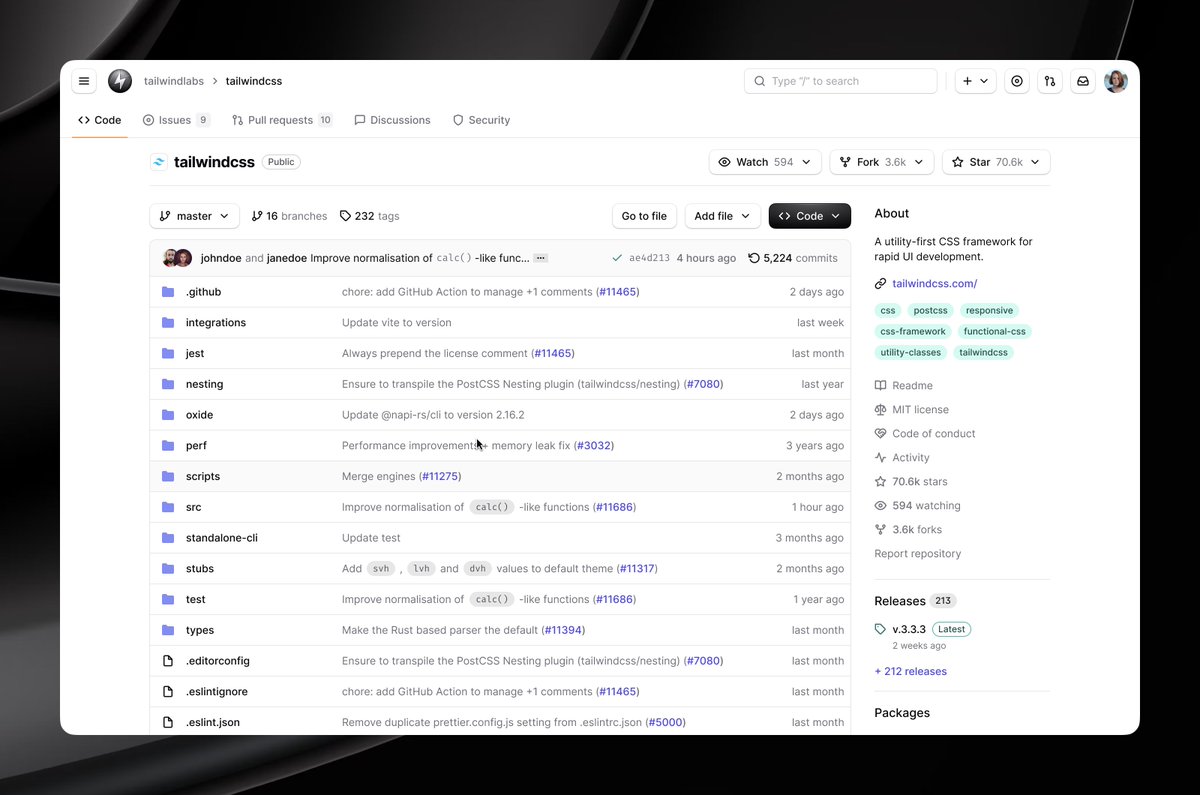The width and height of the screenshot is (1200, 795).
Task: Switch to the Pull requests tab
Action: (282, 120)
